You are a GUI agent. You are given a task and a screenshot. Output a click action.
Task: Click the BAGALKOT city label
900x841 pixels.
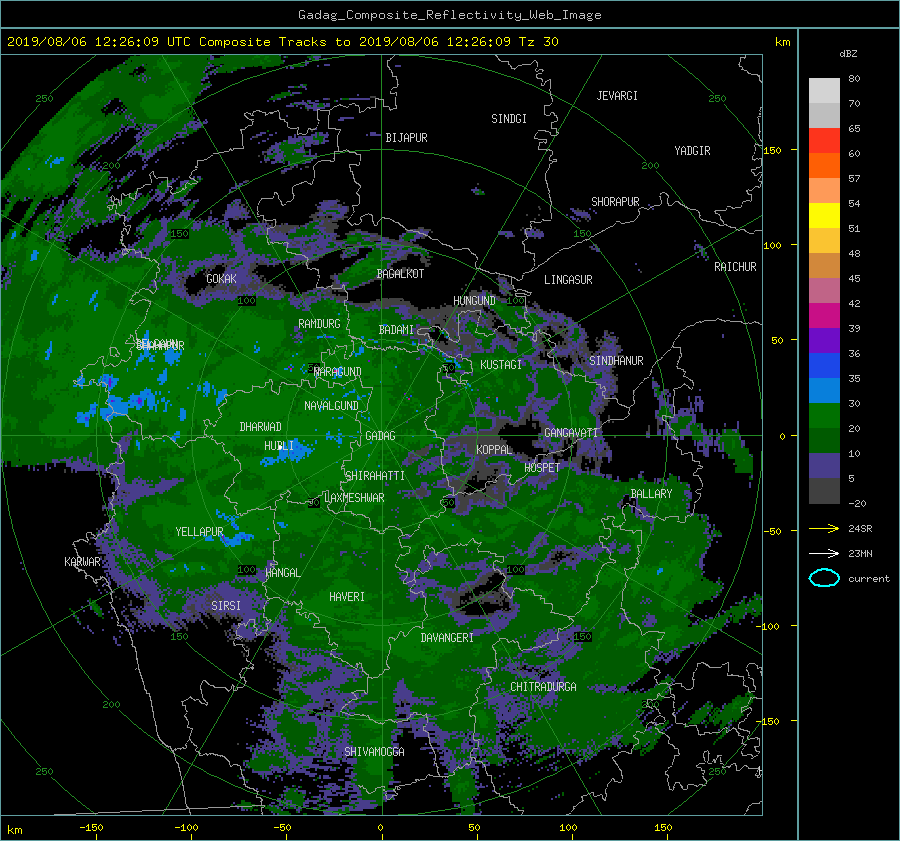click(x=400, y=274)
